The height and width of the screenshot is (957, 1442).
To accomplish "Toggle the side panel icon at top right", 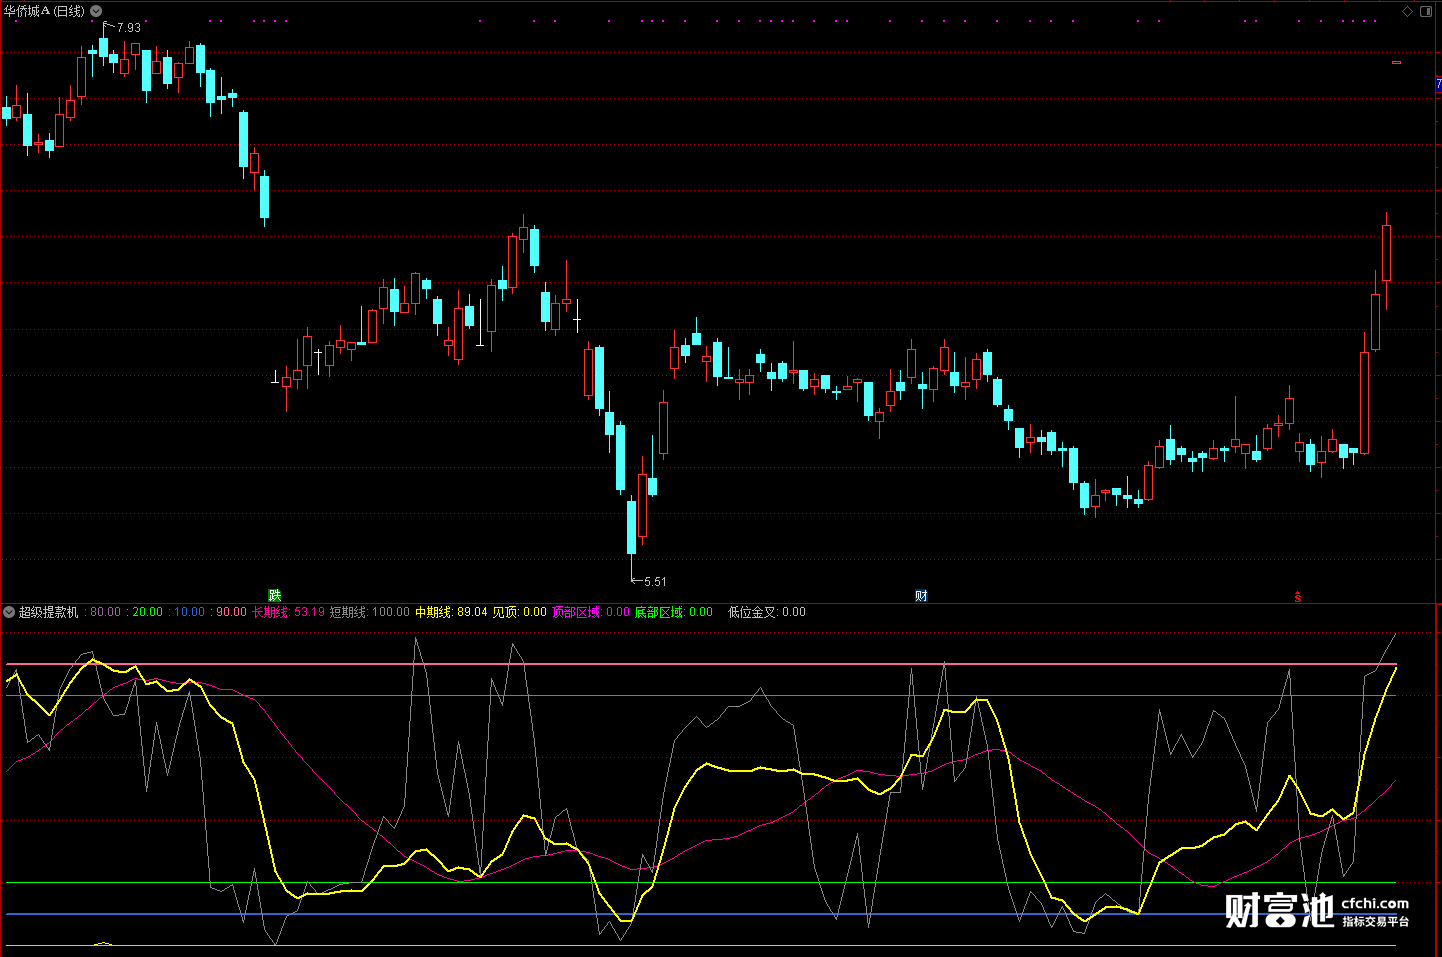I will click(x=1426, y=11).
